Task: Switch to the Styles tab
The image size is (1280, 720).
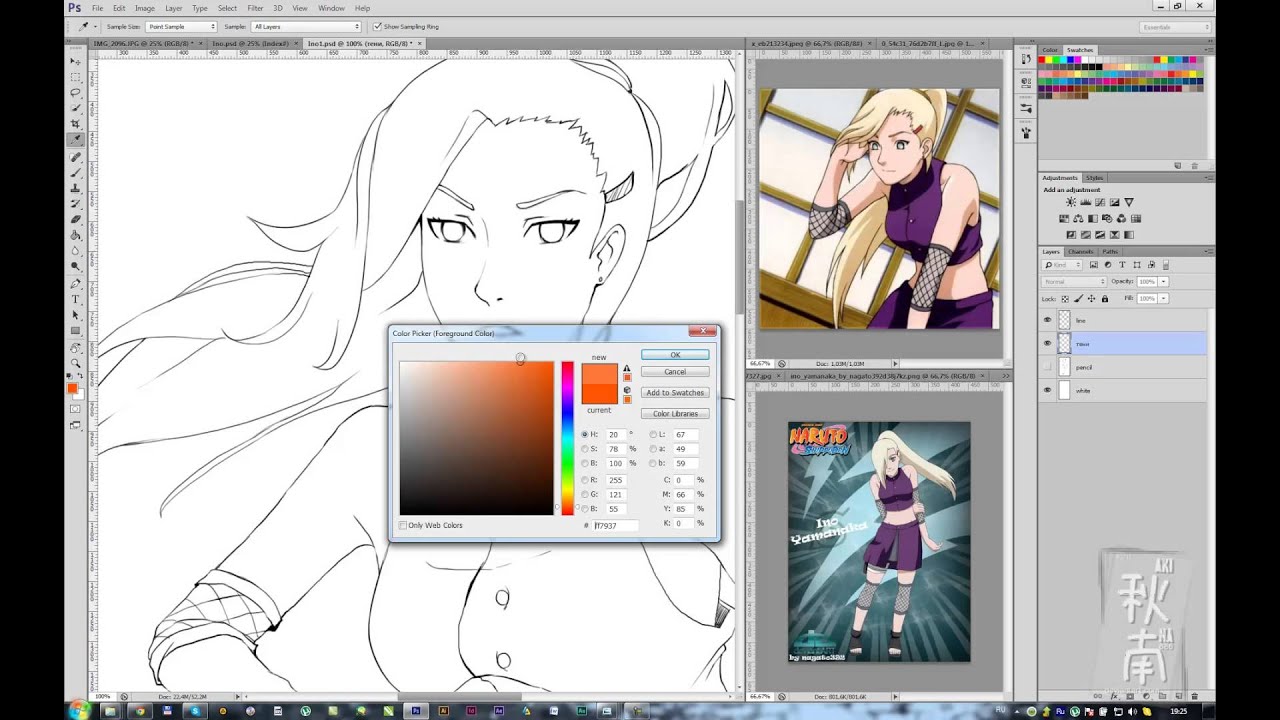Action: click(x=1095, y=177)
